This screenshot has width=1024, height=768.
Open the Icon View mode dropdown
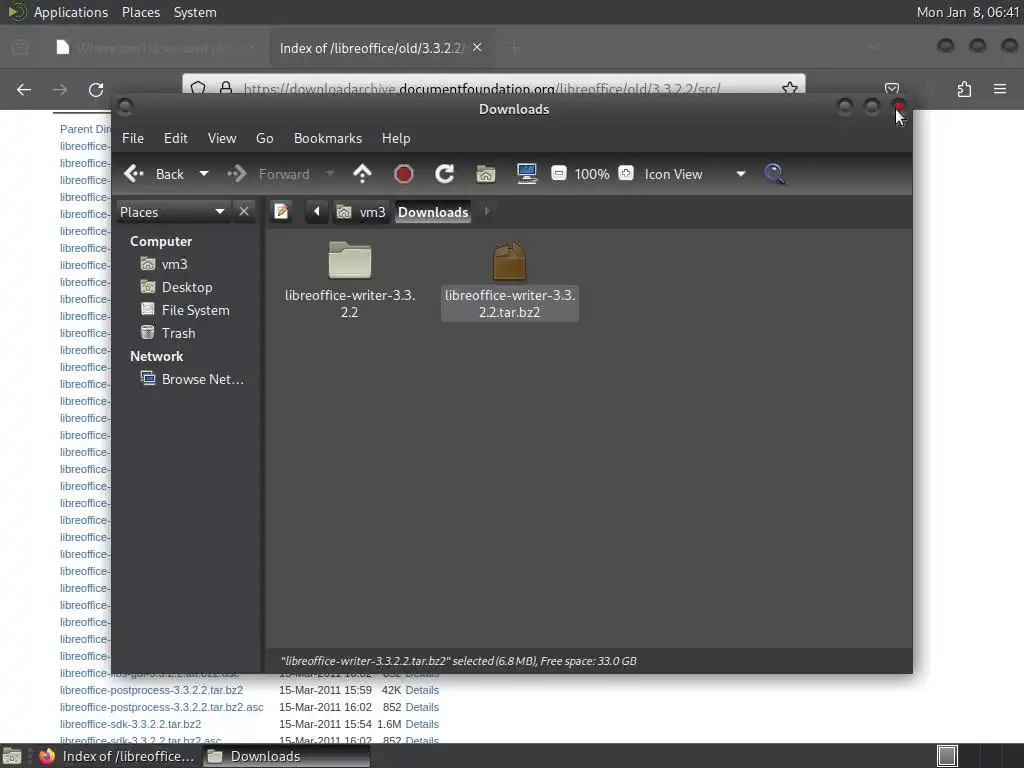695,174
